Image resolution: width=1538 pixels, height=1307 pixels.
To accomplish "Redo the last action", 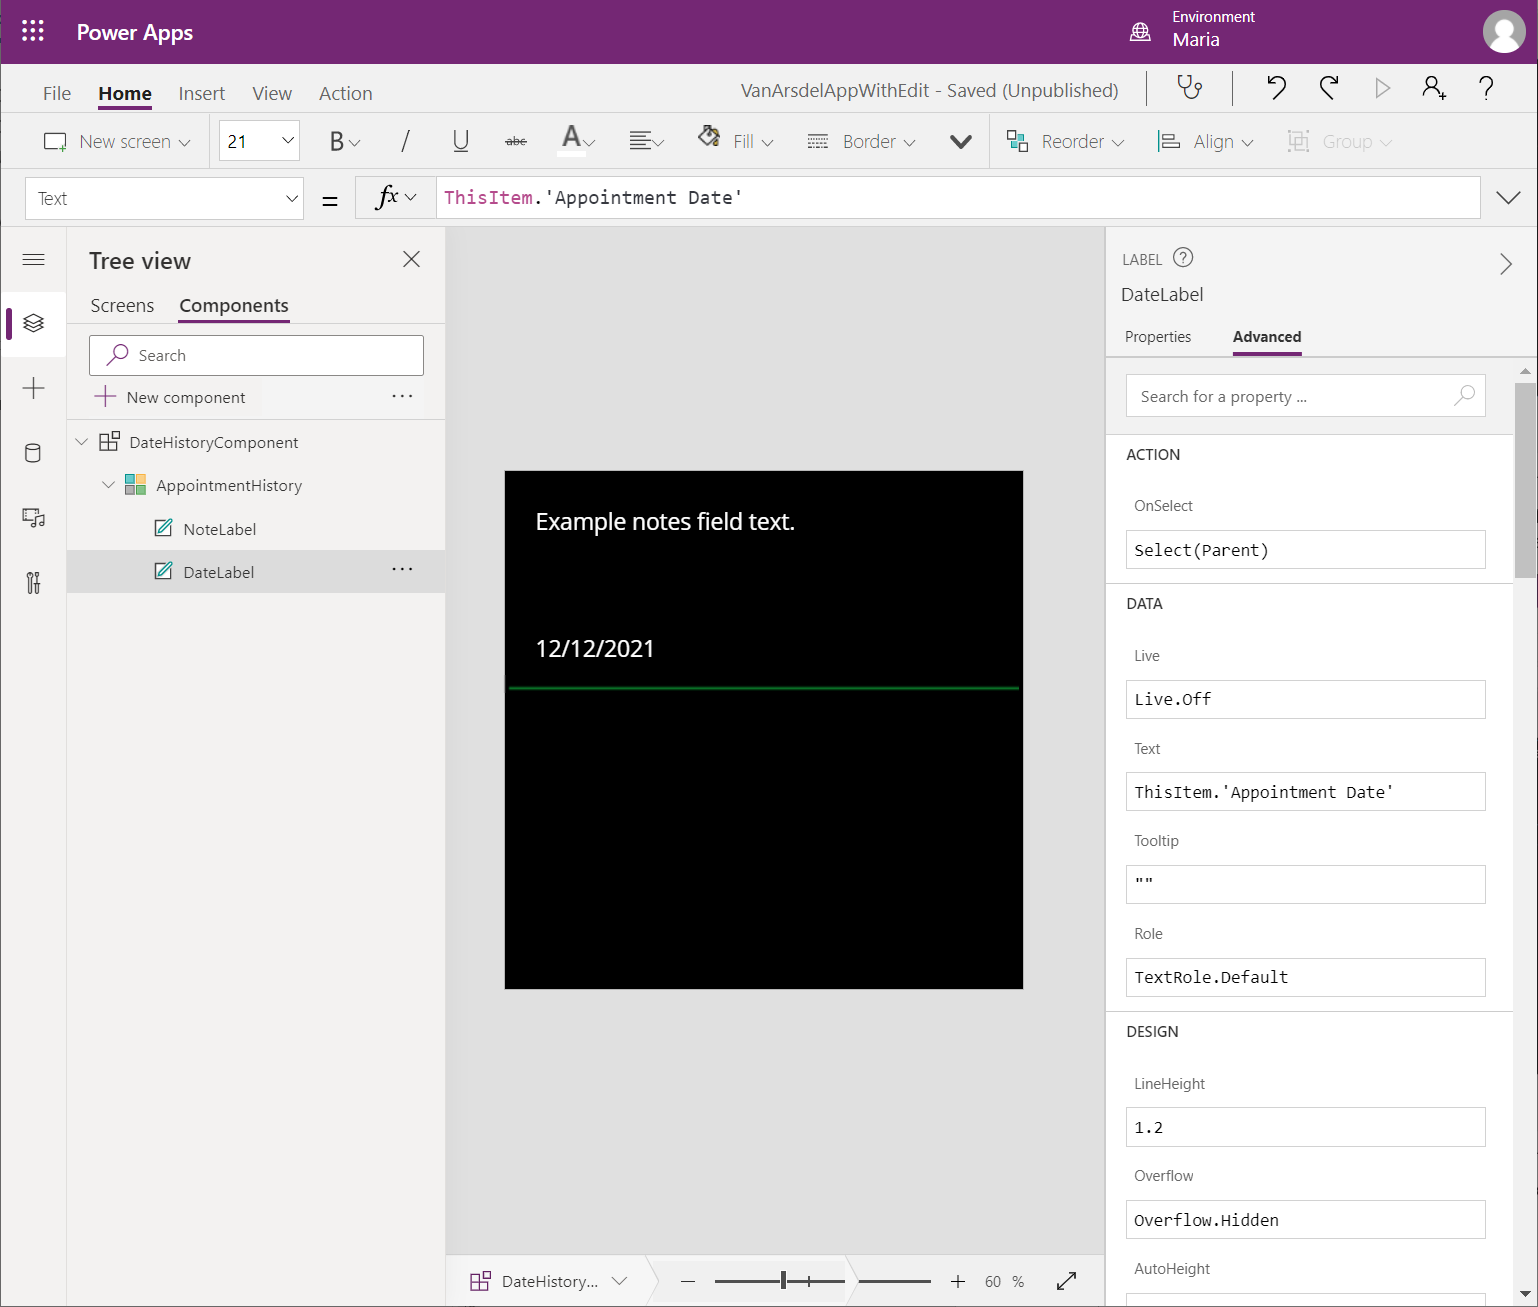I will (1329, 89).
